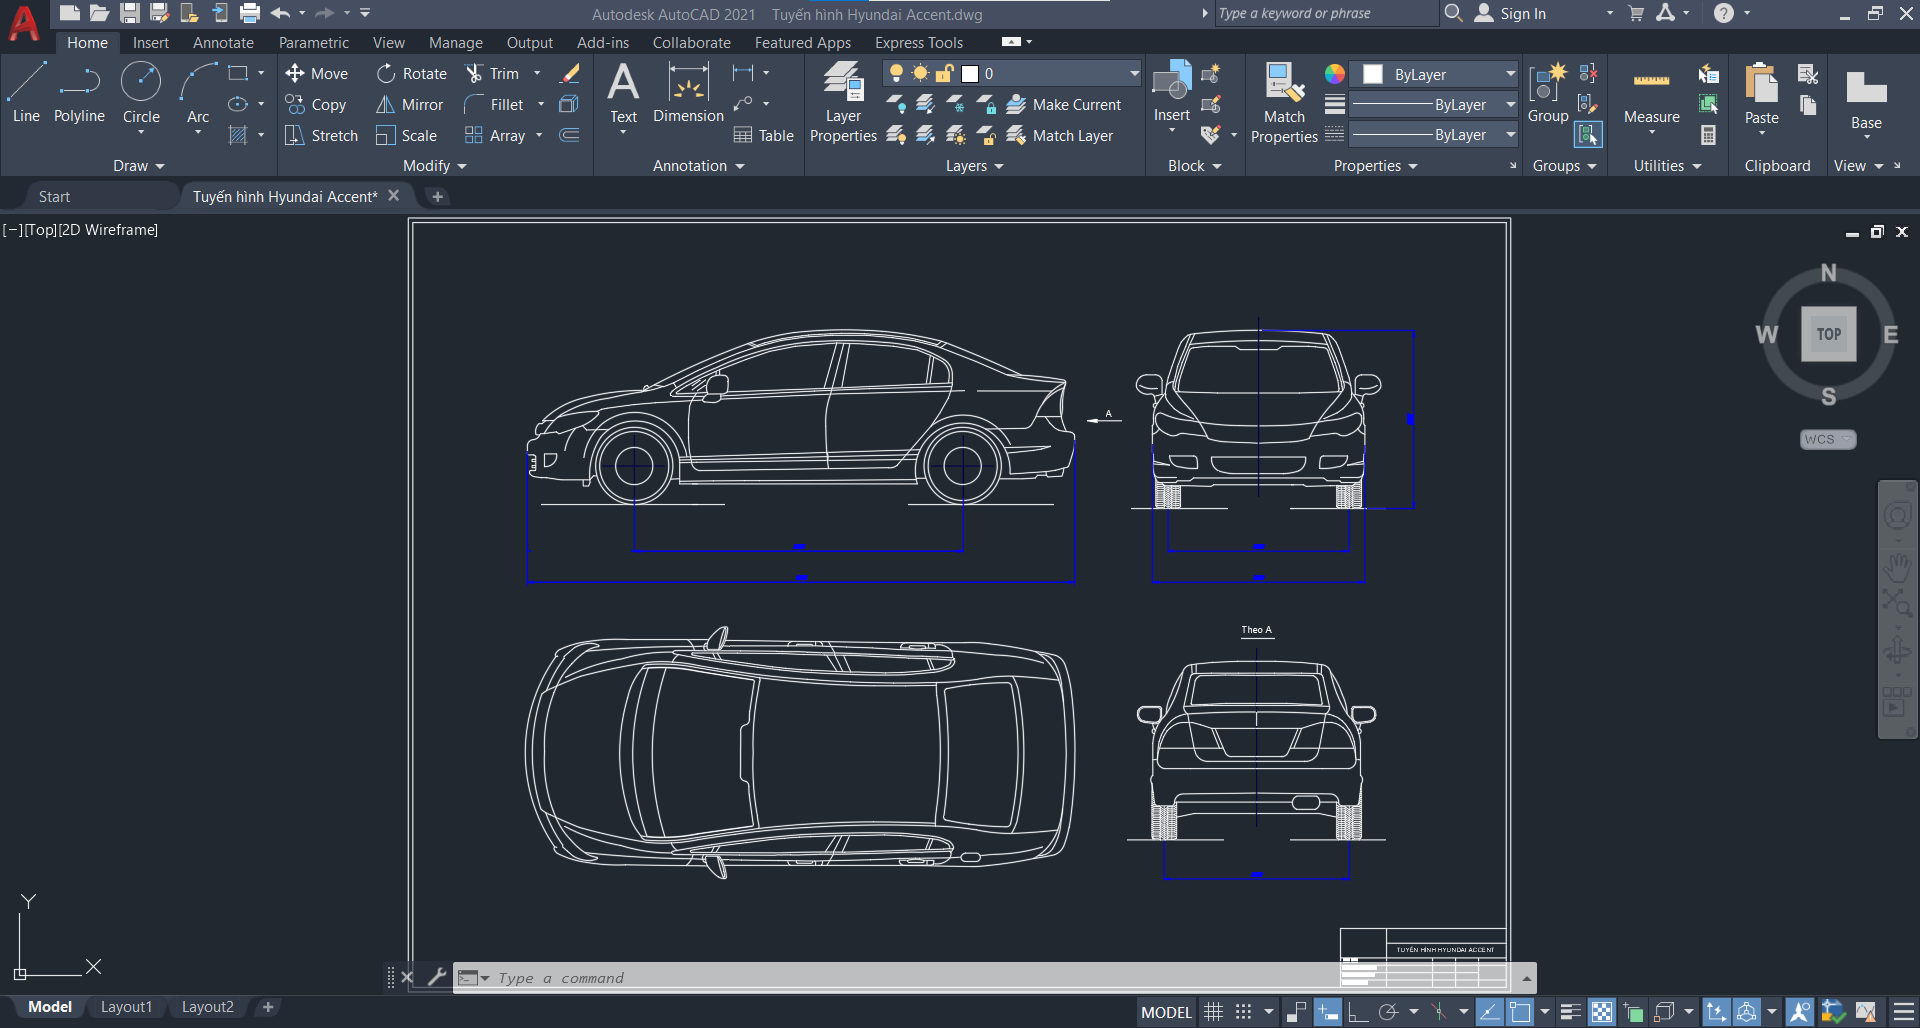Open Layer Properties manager
The height and width of the screenshot is (1028, 1920).
(843, 102)
